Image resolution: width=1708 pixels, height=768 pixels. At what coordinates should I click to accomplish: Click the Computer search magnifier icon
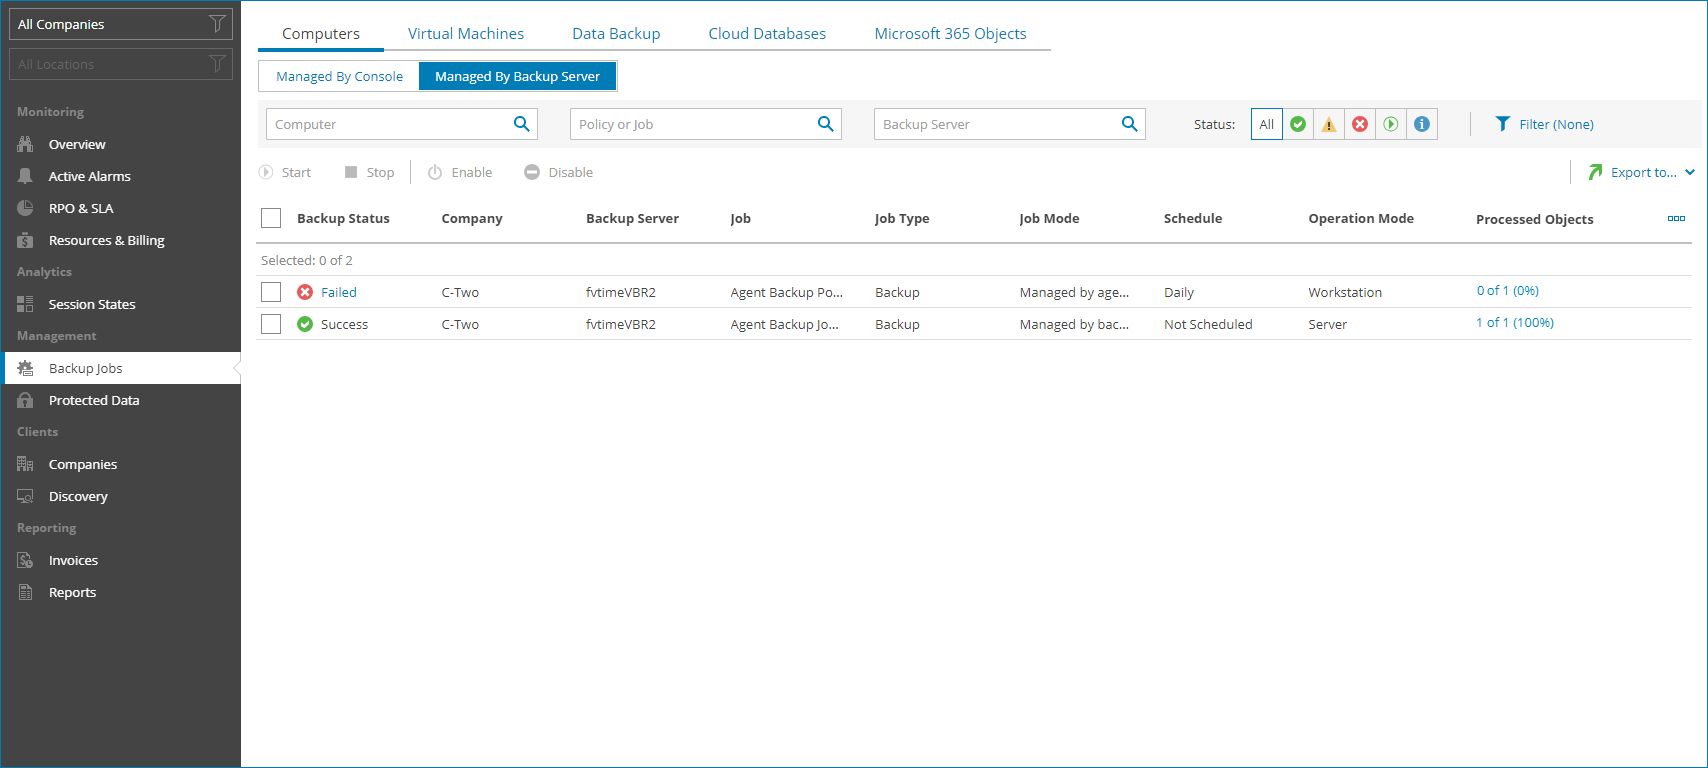521,124
